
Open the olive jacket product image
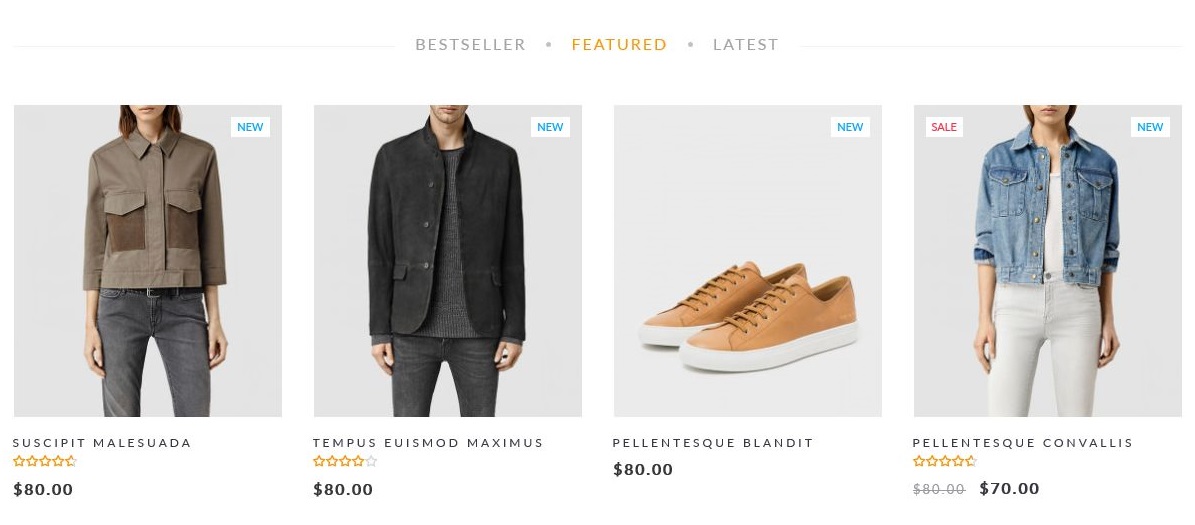click(148, 260)
